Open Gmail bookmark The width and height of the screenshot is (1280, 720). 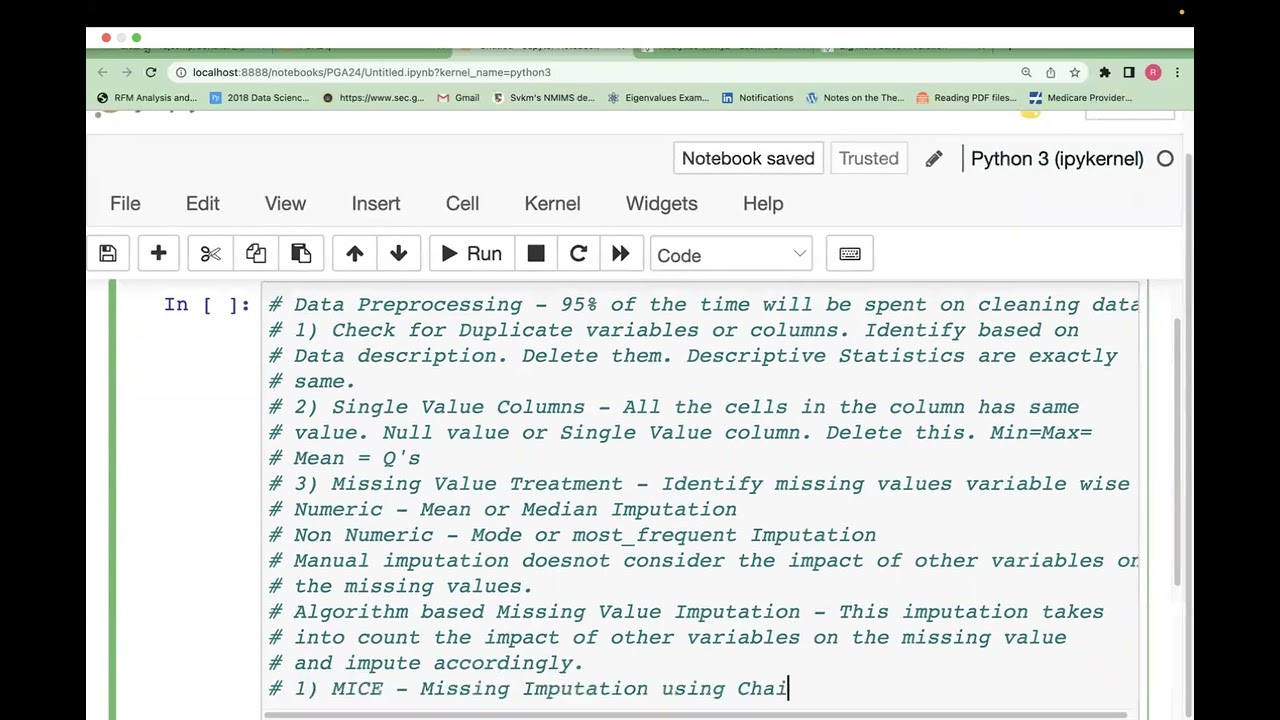459,98
